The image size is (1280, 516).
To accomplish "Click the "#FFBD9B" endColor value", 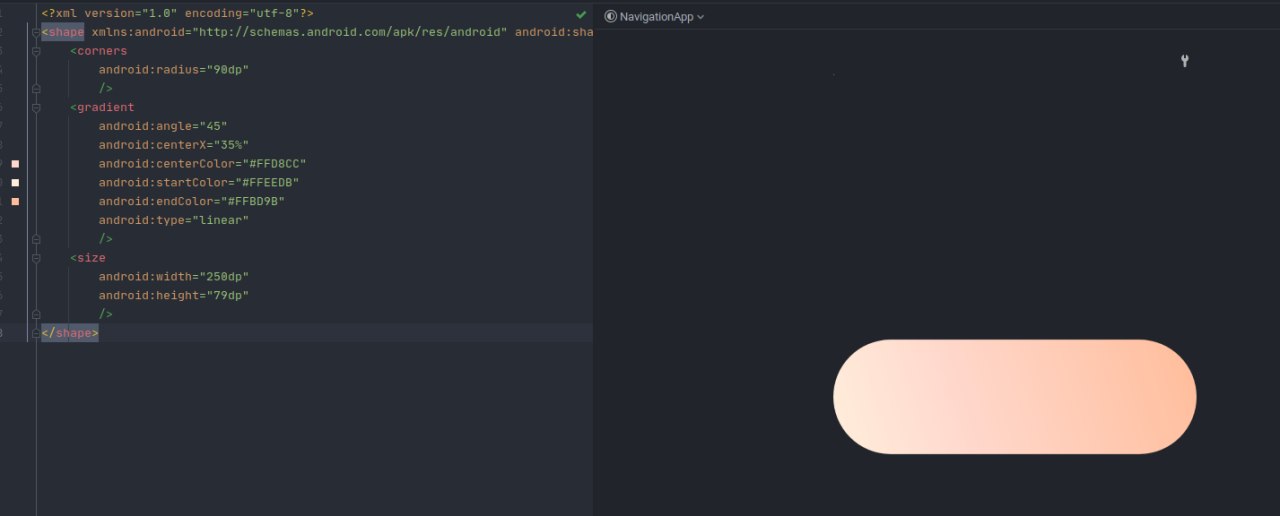I will click(253, 201).
